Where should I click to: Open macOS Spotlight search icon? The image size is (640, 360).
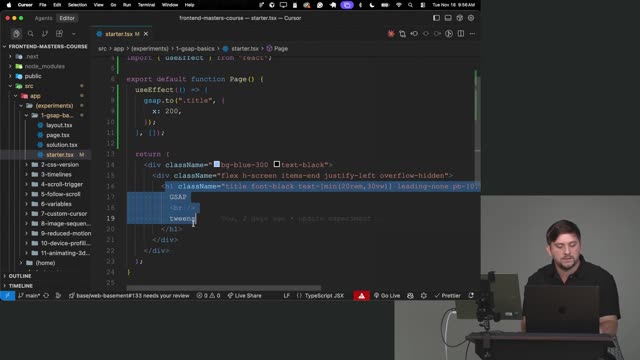point(410,5)
